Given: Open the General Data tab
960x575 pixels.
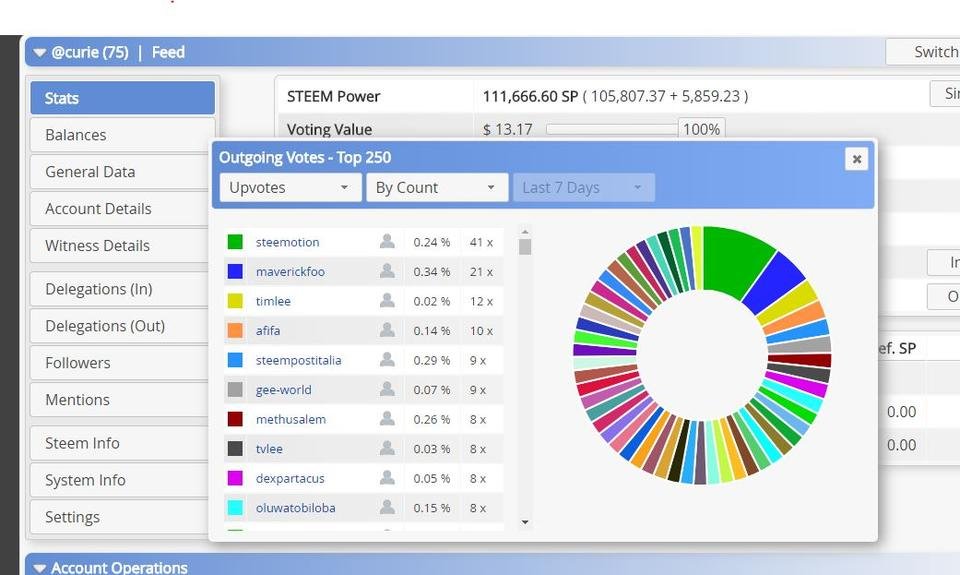Looking at the screenshot, I should (x=122, y=172).
